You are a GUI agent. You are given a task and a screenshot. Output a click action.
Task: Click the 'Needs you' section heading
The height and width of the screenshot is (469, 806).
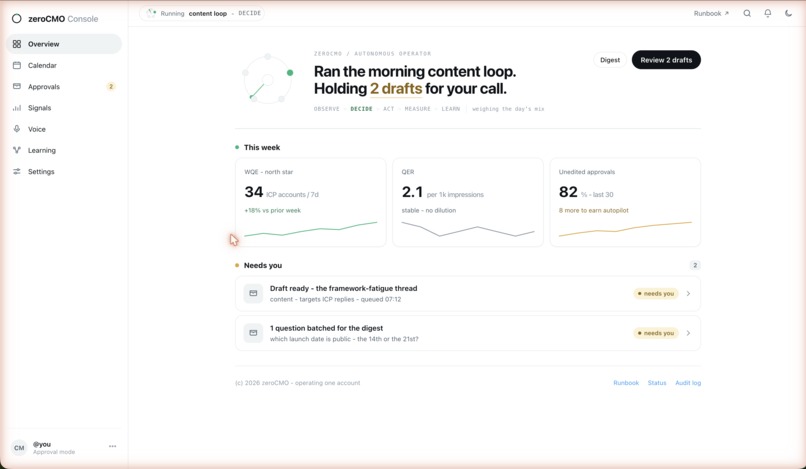(x=263, y=265)
